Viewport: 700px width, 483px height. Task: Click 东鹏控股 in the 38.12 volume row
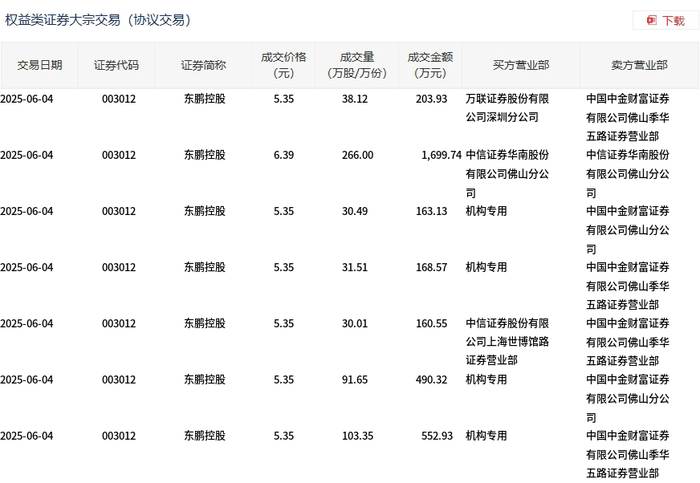(204, 99)
